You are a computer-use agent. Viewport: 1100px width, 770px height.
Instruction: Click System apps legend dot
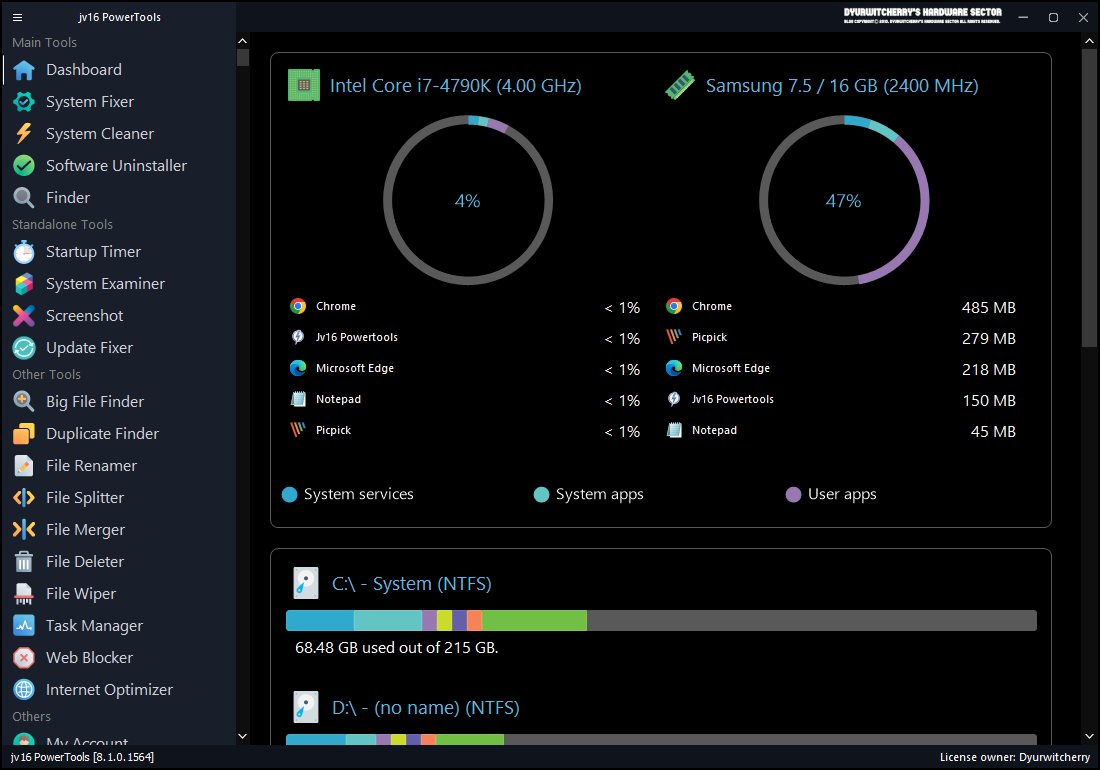point(542,494)
